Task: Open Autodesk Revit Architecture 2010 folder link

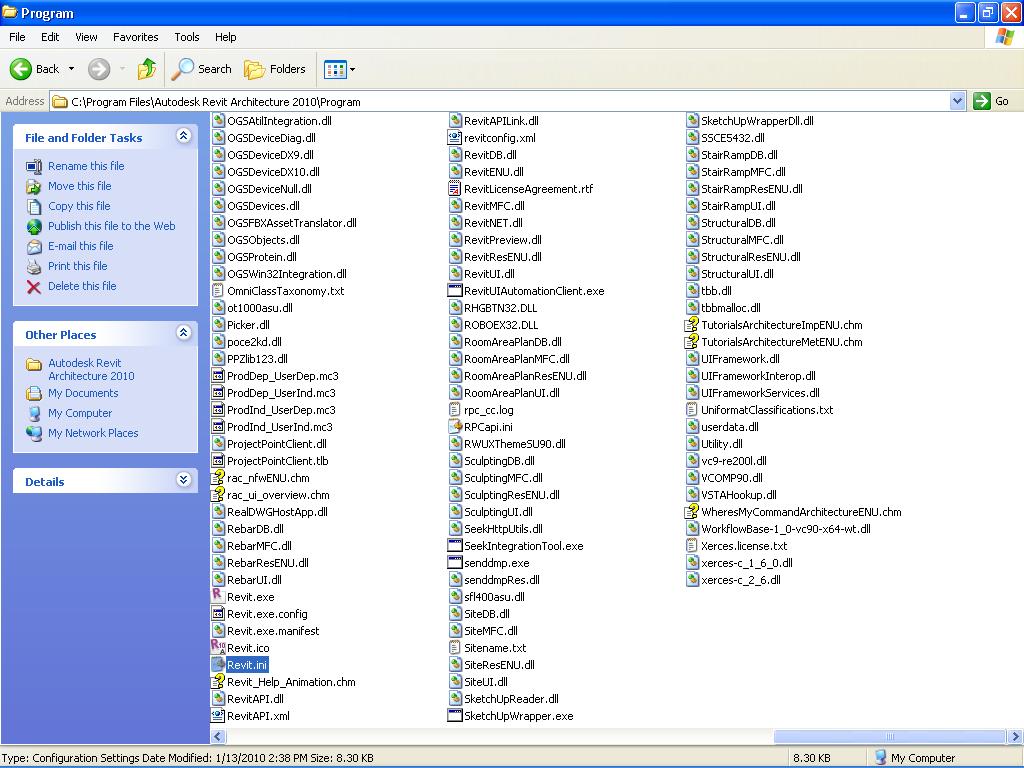Action: pyautogui.click(x=91, y=369)
